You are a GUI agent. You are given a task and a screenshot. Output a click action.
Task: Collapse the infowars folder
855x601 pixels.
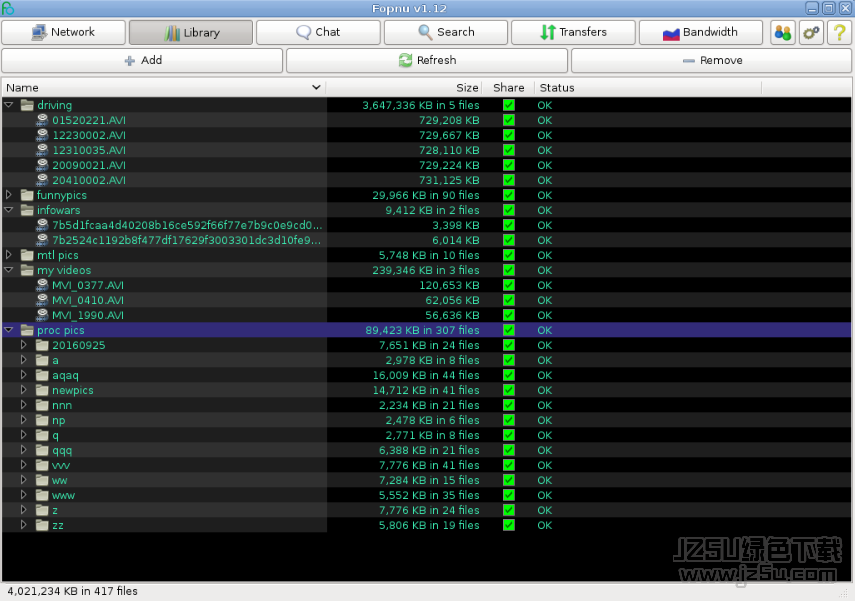point(9,209)
